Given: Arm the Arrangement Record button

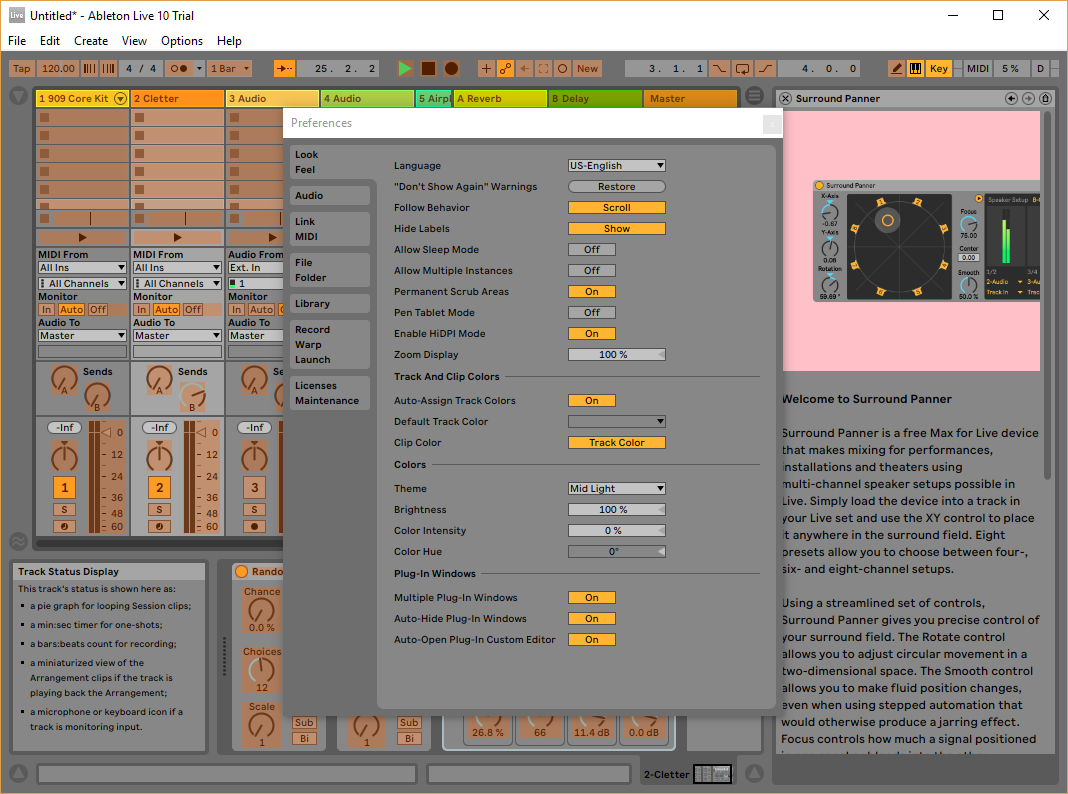Looking at the screenshot, I should click(451, 68).
